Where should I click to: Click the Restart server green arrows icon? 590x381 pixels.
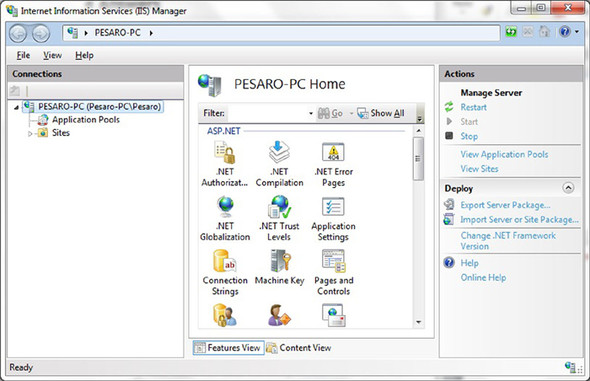tap(449, 107)
